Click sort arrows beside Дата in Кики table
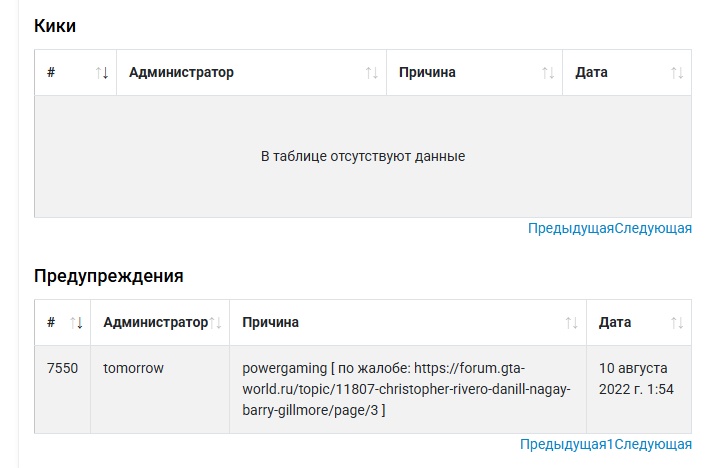 pyautogui.click(x=677, y=73)
